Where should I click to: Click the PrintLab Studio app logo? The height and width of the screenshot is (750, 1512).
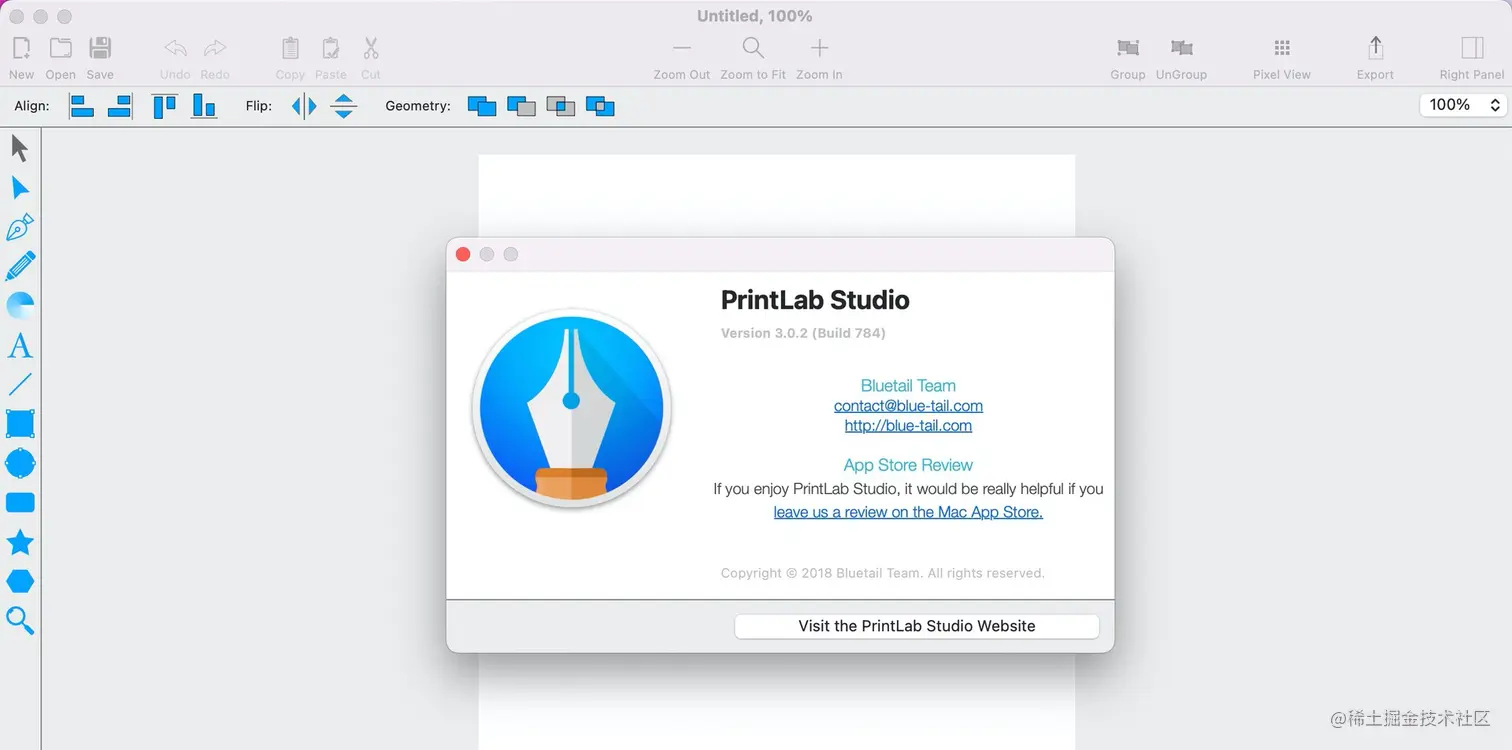(571, 408)
